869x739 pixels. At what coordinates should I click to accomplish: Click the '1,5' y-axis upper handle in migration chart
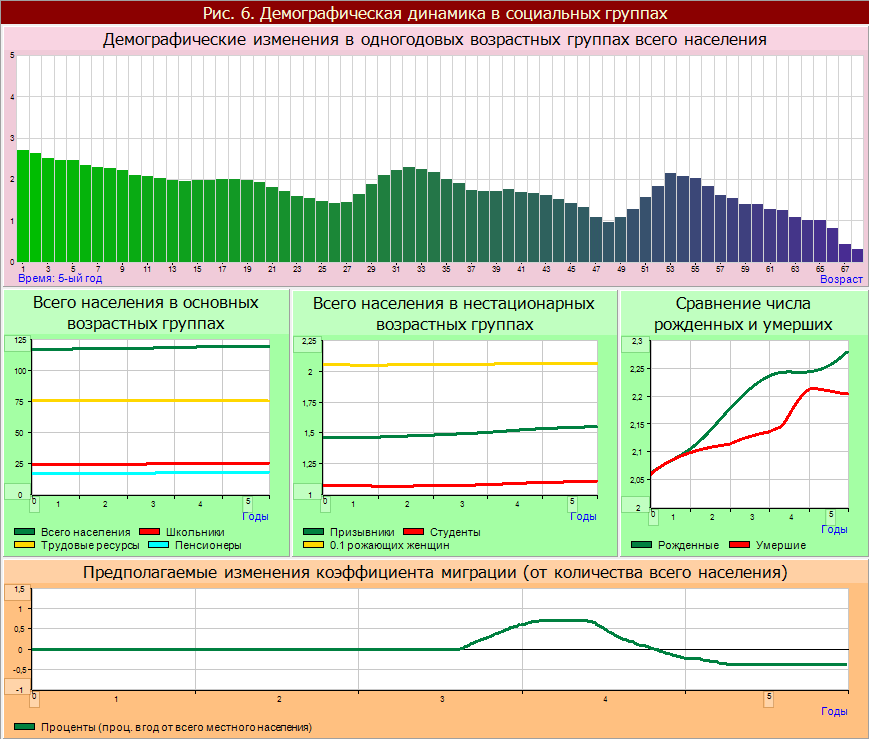click(17, 592)
